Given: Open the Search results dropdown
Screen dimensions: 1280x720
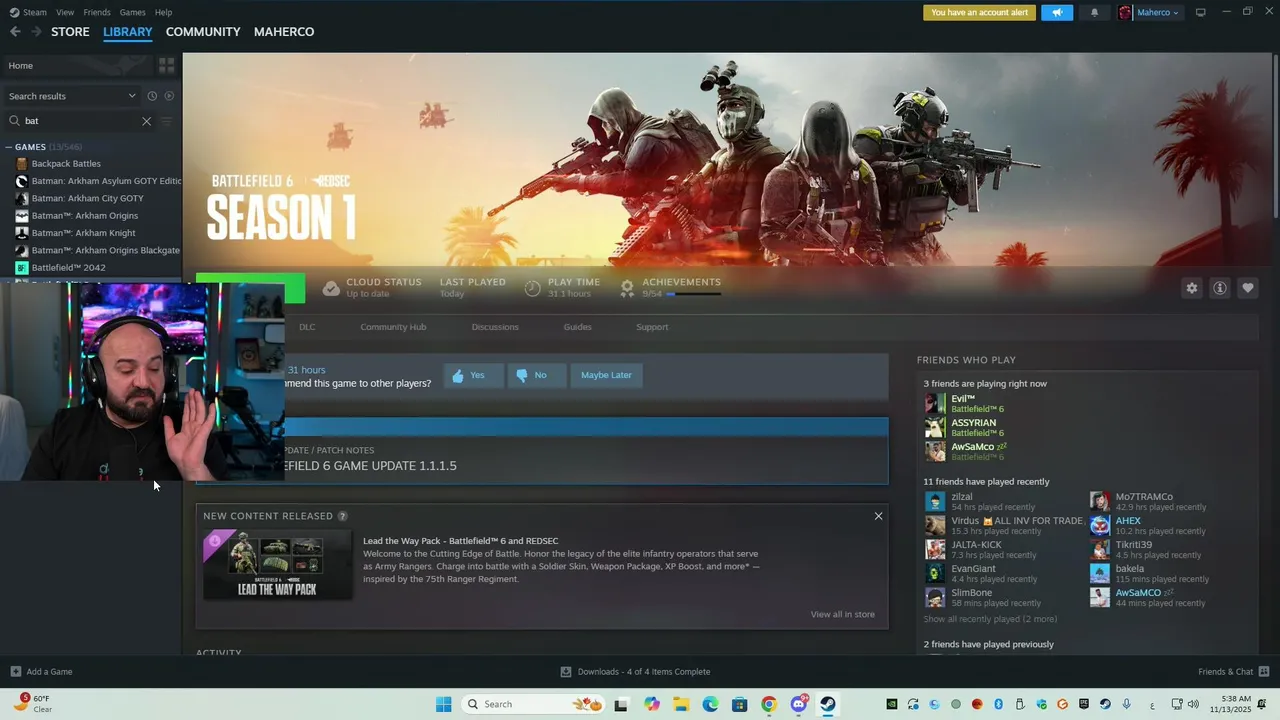Looking at the screenshot, I should 72,96.
